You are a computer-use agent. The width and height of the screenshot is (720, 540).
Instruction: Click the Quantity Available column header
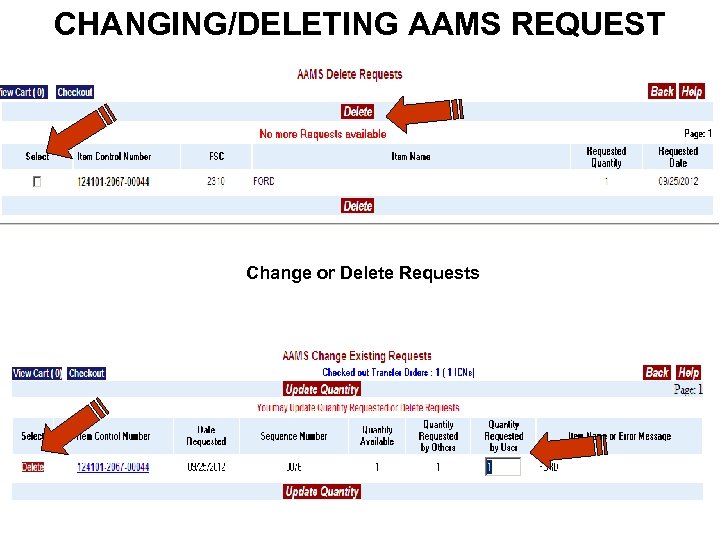(377, 435)
